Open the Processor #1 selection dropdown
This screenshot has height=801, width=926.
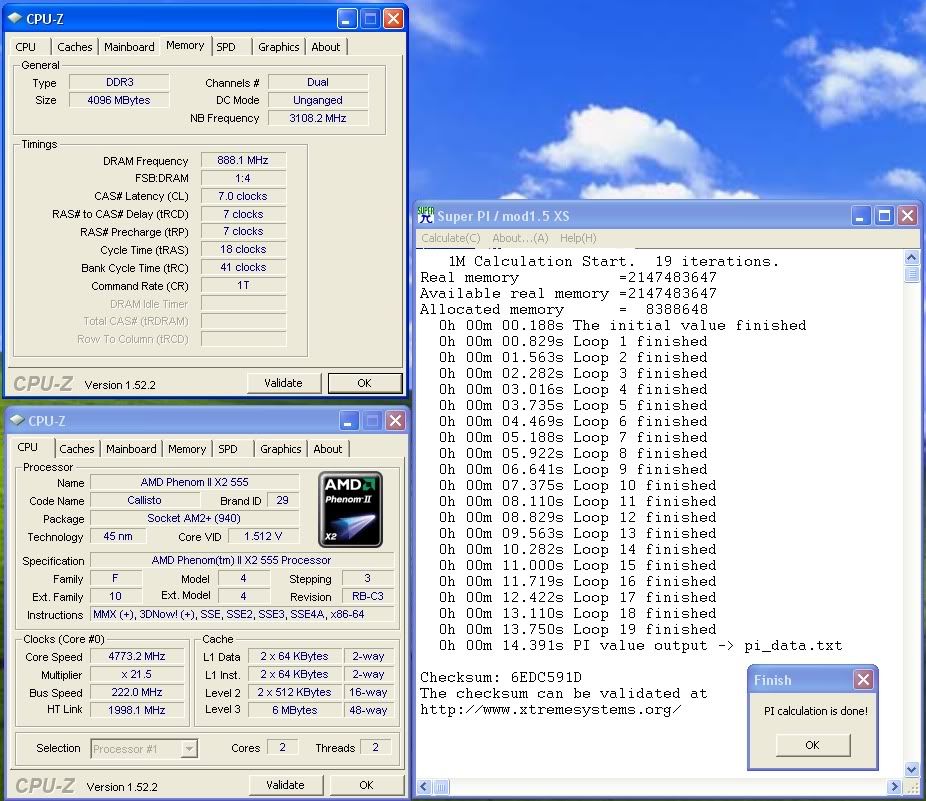pos(189,748)
